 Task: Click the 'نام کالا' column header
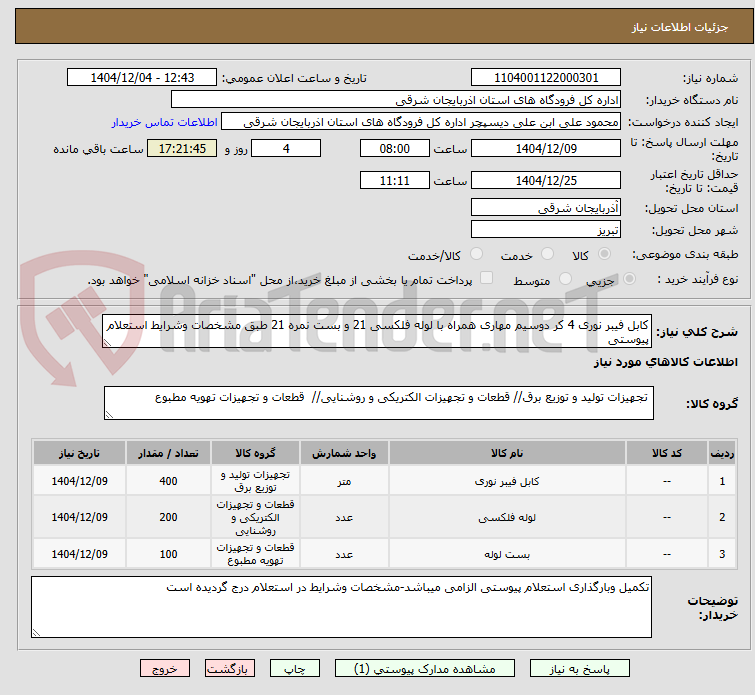[507, 453]
